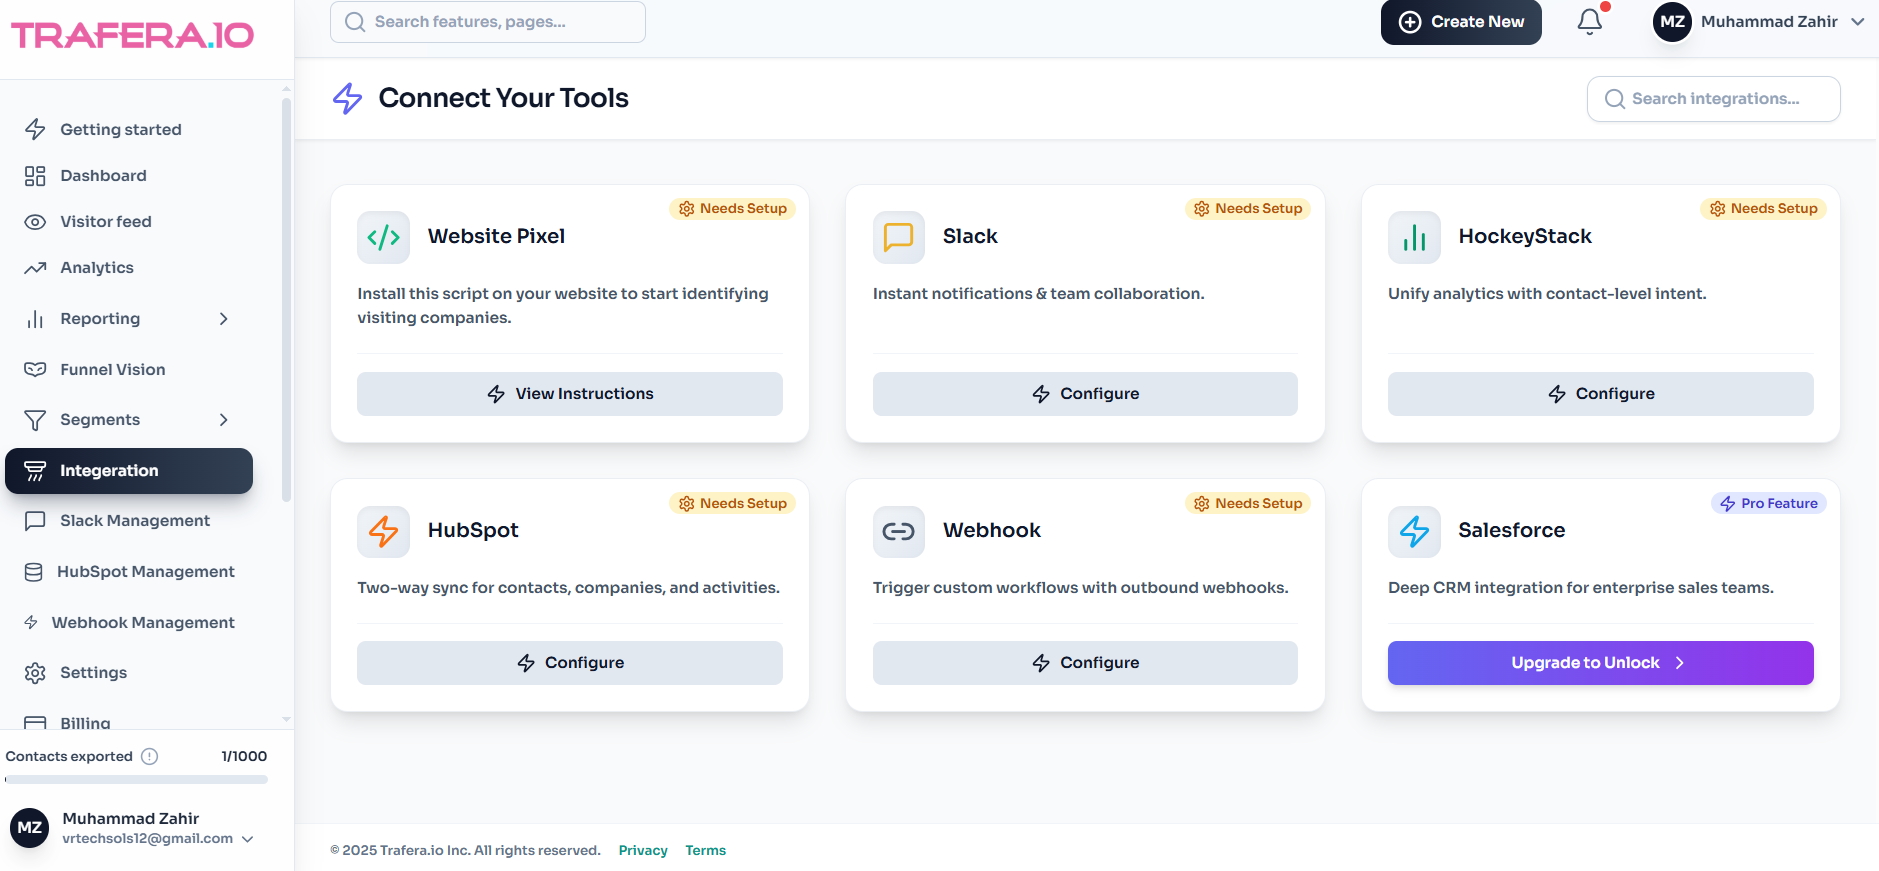Image resolution: width=1879 pixels, height=871 pixels.
Task: Open the Privacy link in footer
Action: (x=643, y=851)
